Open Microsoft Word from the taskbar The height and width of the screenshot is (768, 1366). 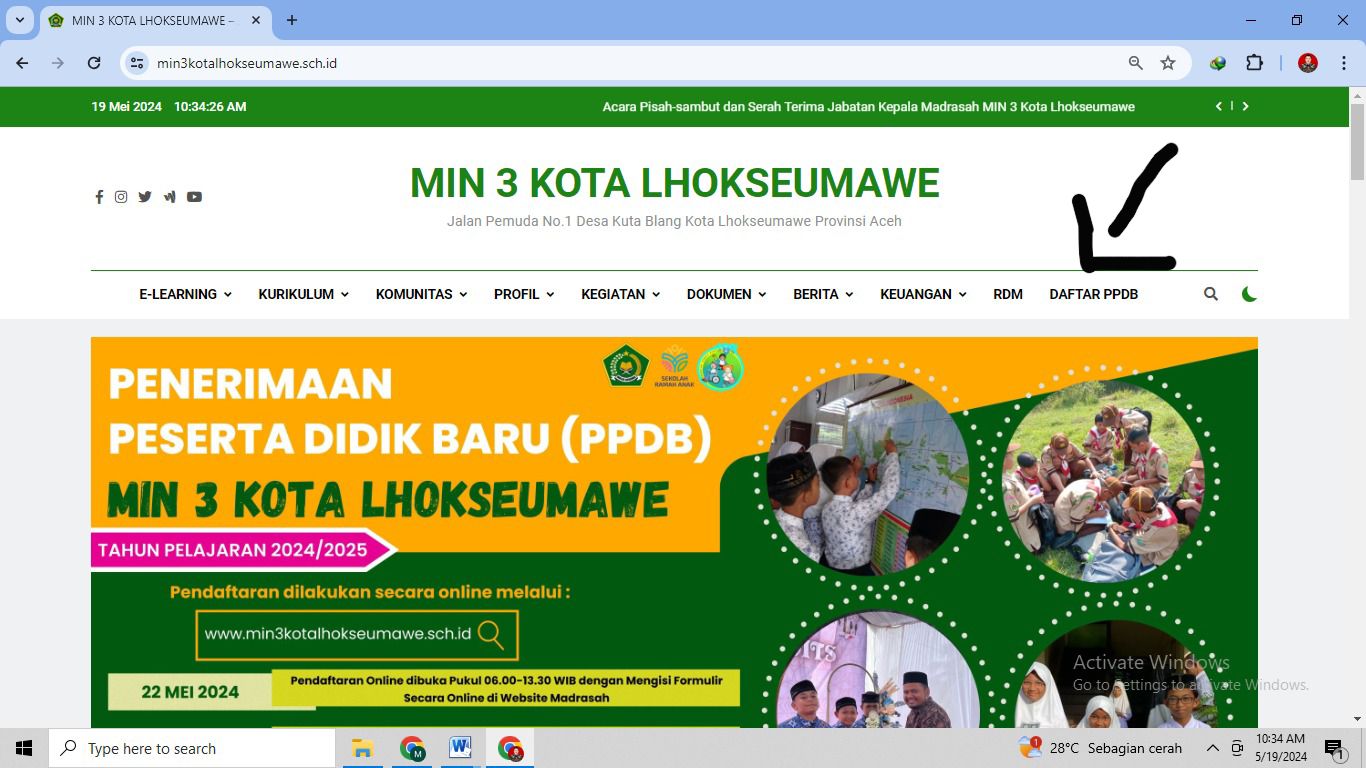(461, 748)
